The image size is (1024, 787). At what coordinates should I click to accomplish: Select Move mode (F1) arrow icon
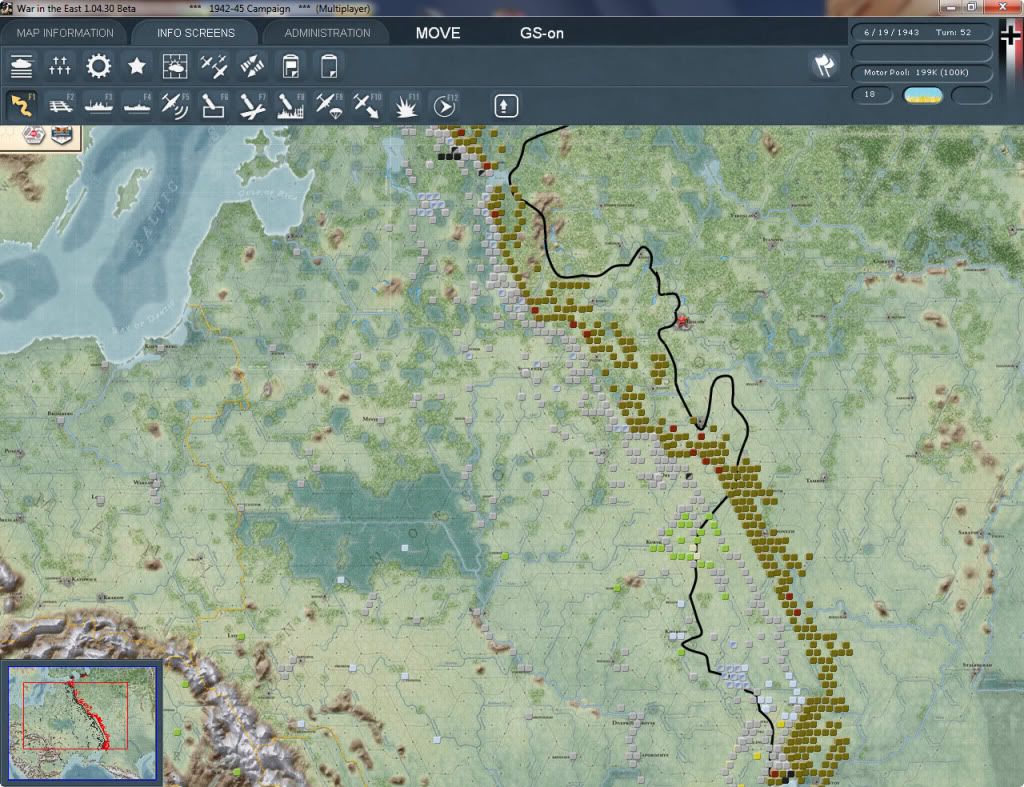pyautogui.click(x=22, y=105)
